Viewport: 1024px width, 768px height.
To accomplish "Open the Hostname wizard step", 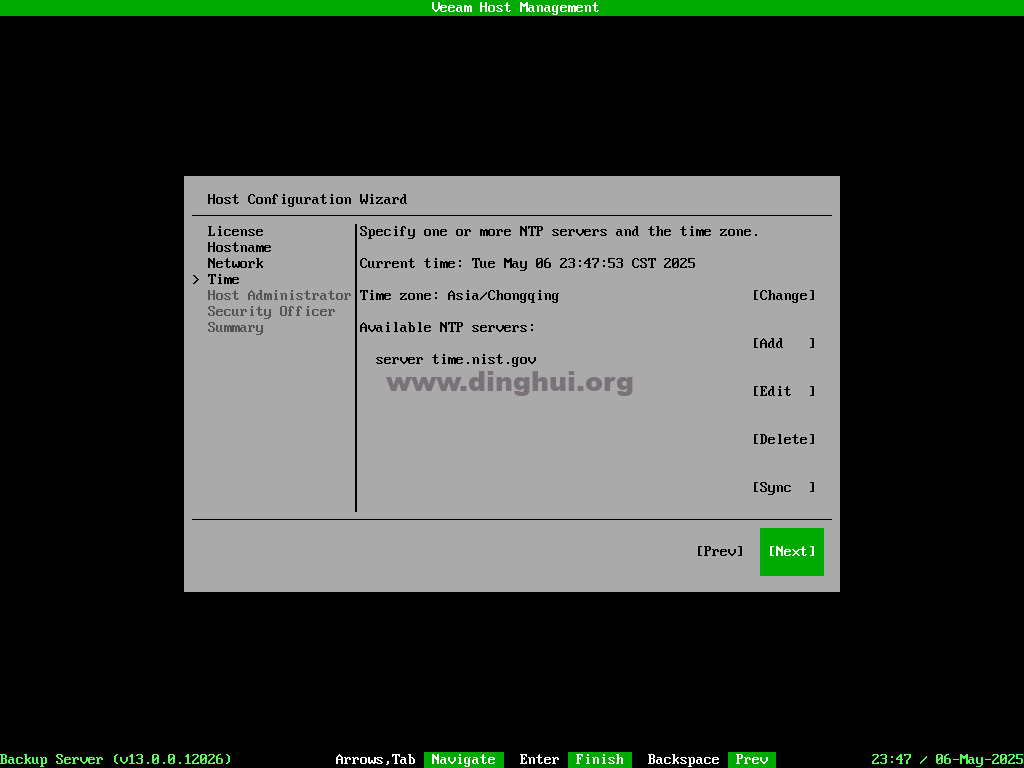I will (239, 248).
